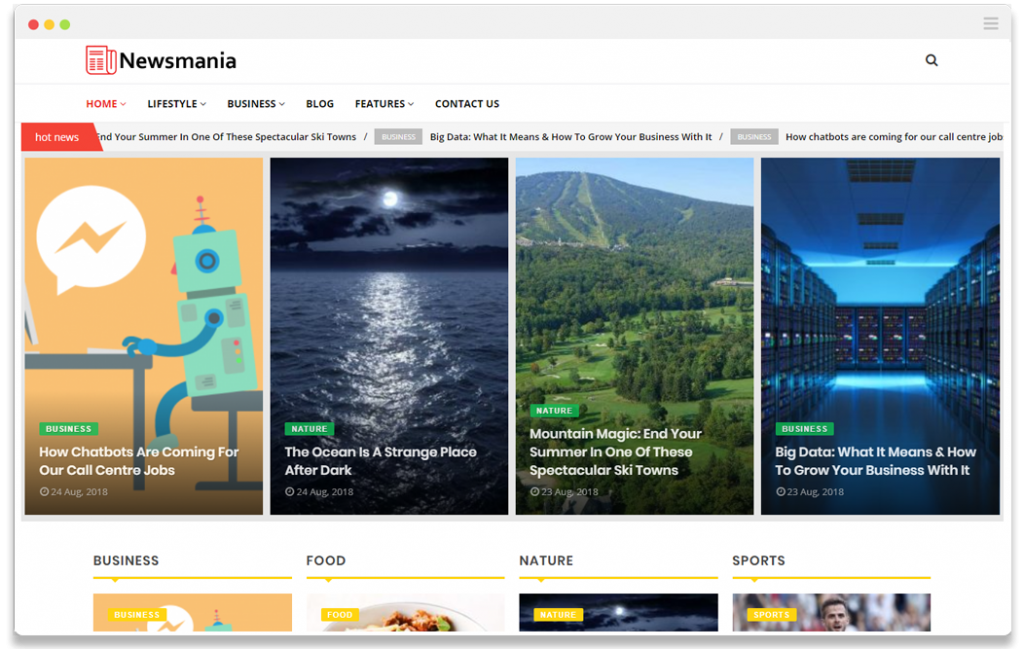The height and width of the screenshot is (649, 1024).
Task: Open the hamburger menu at top right
Action: 991,23
